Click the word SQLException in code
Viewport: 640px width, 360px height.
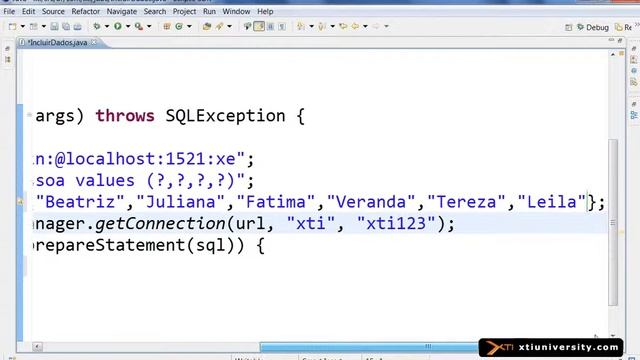click(x=225, y=116)
